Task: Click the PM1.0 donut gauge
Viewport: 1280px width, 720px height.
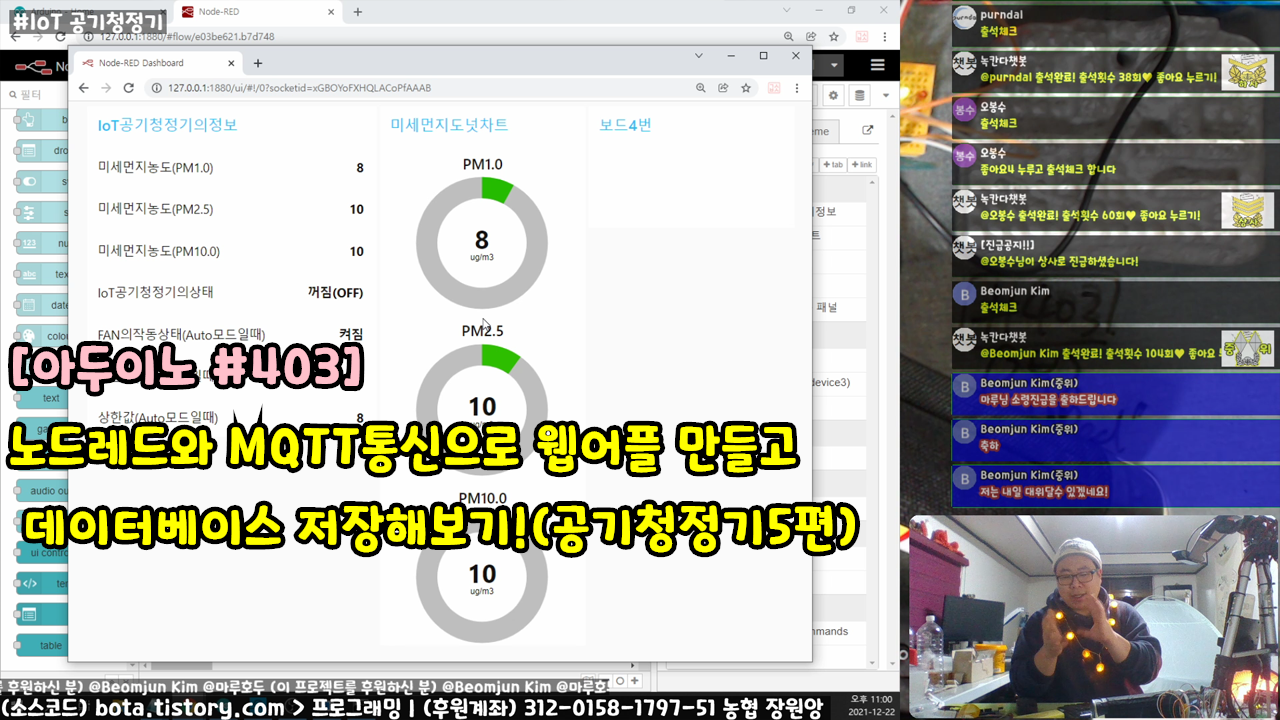Action: [x=482, y=244]
